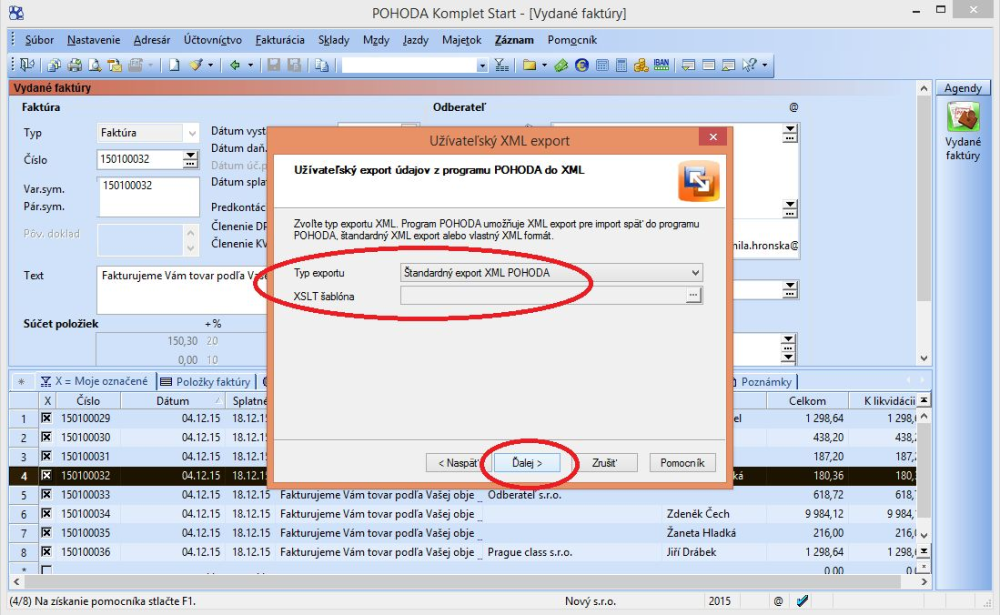
Task: Expand the arrow beside green back icon
Action: tap(250, 65)
